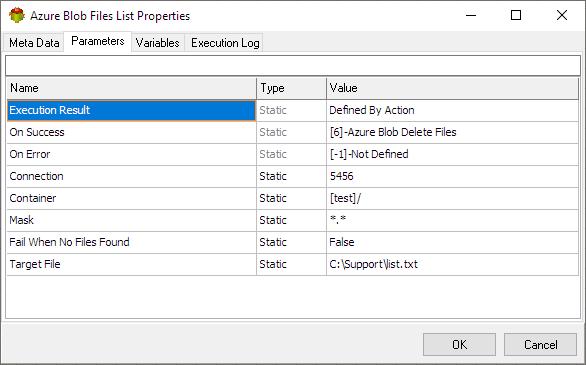Image resolution: width=586 pixels, height=365 pixels.
Task: Open the Variables tab
Action: (x=157, y=43)
